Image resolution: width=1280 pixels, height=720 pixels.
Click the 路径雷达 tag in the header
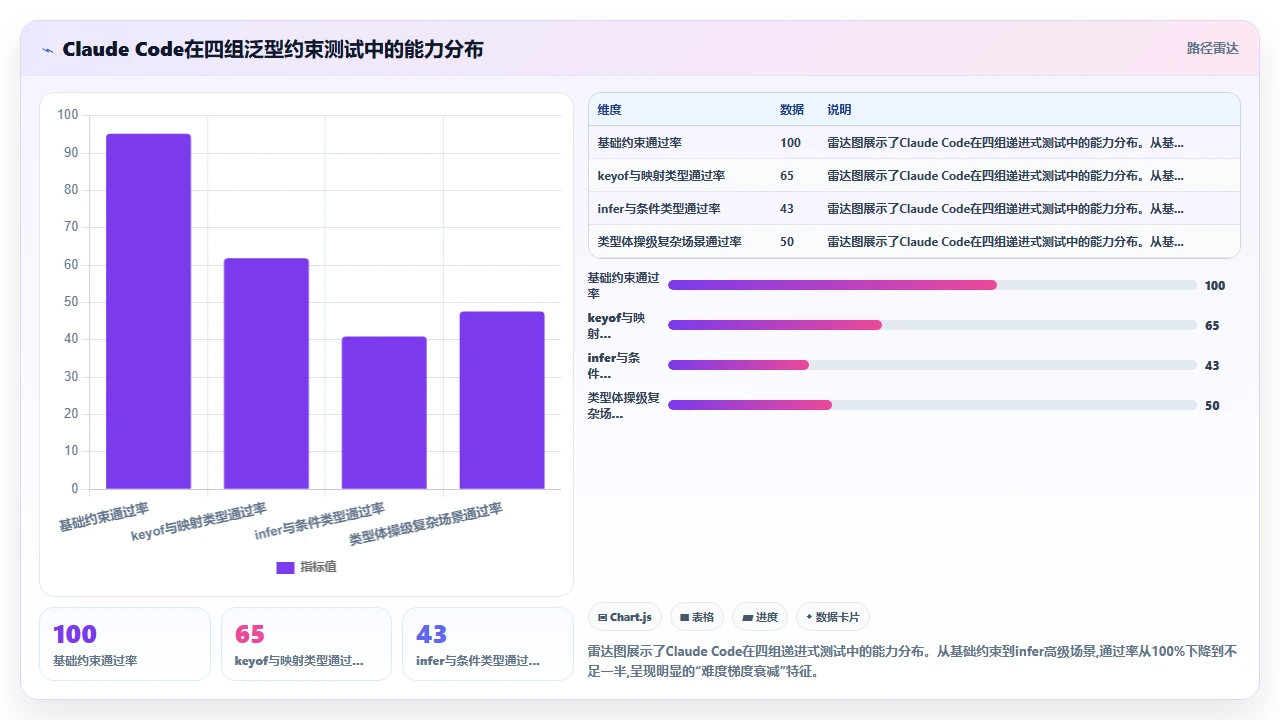coord(1212,48)
